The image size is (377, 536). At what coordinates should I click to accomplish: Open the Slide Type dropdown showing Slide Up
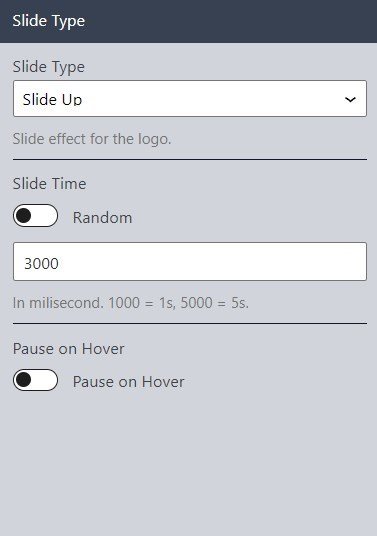coord(190,99)
